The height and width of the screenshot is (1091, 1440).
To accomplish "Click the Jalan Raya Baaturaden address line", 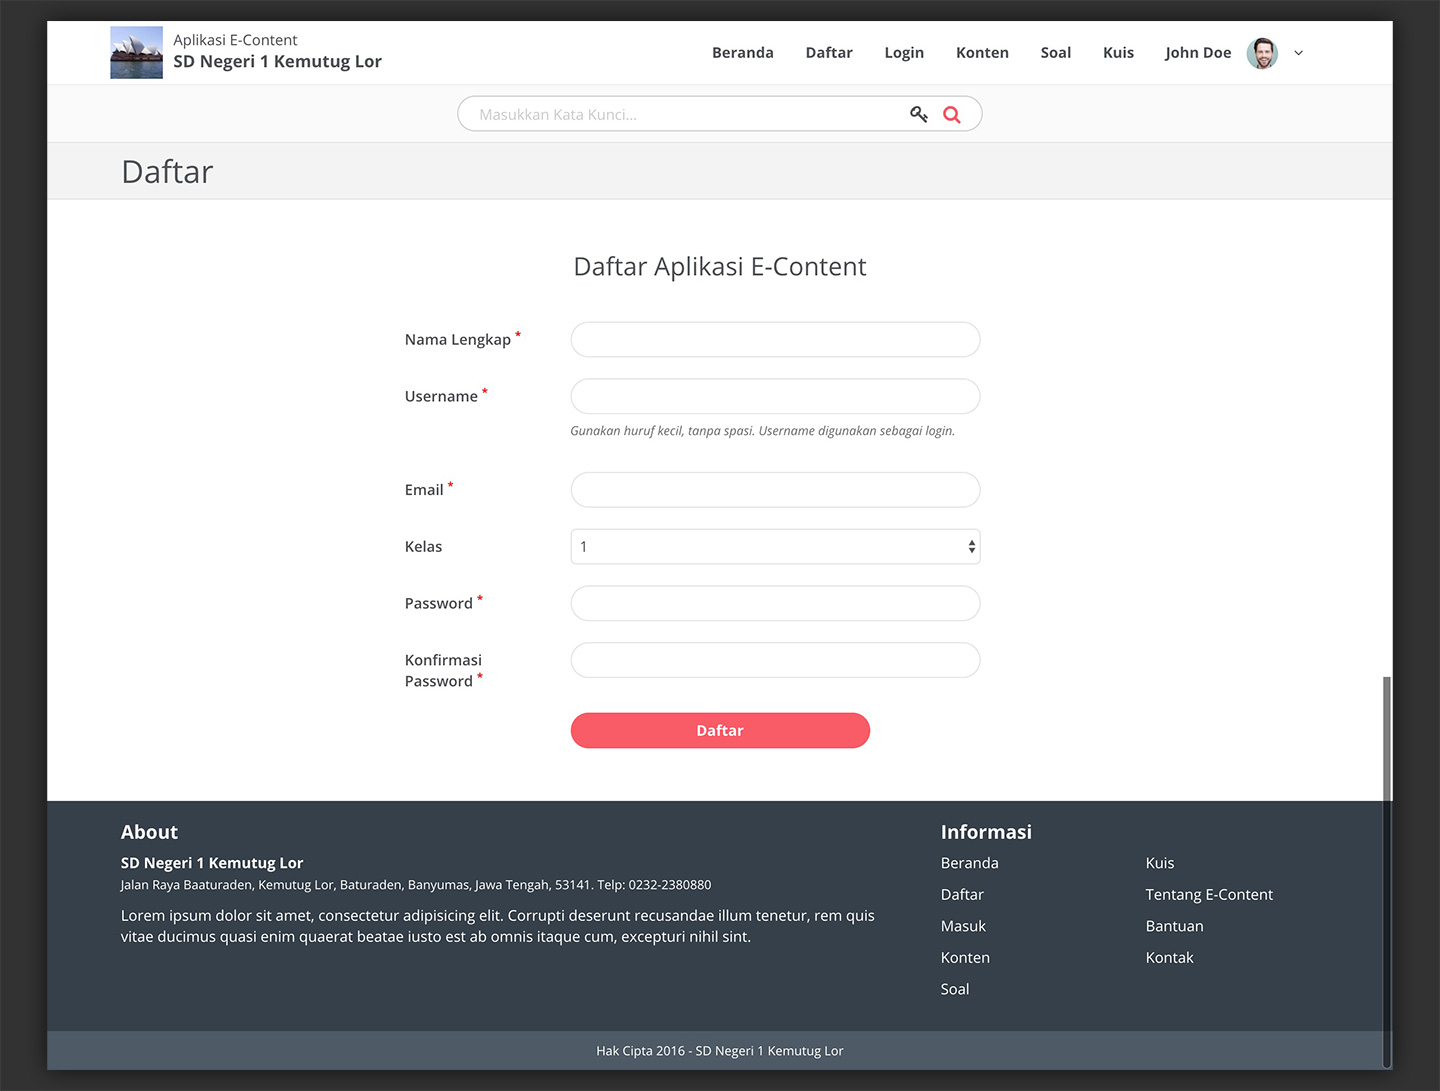I will [x=416, y=885].
